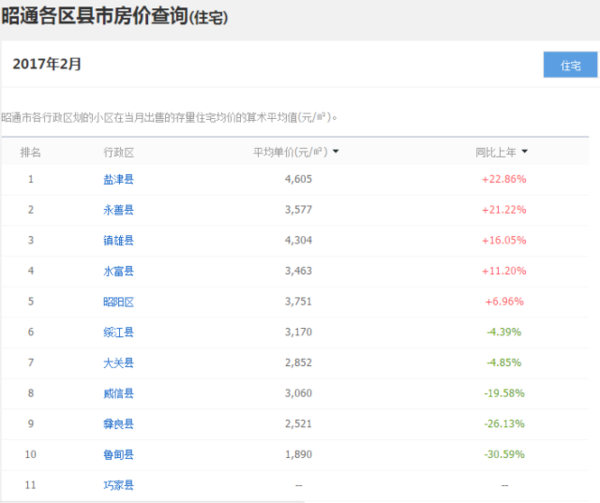Open the 巧家县 link in row 11

pyautogui.click(x=118, y=485)
